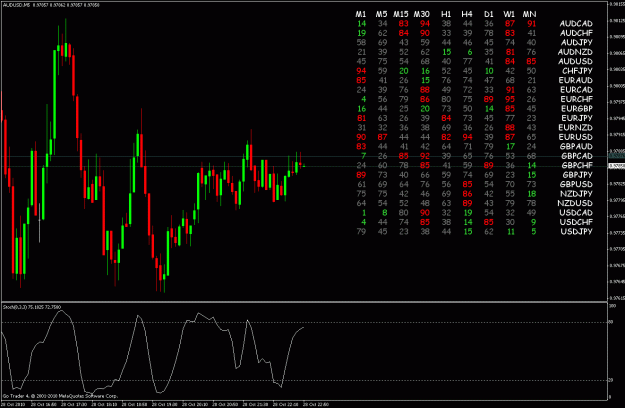Select the USDCAD pair label
The height and width of the screenshot is (408, 625).
click(x=576, y=213)
